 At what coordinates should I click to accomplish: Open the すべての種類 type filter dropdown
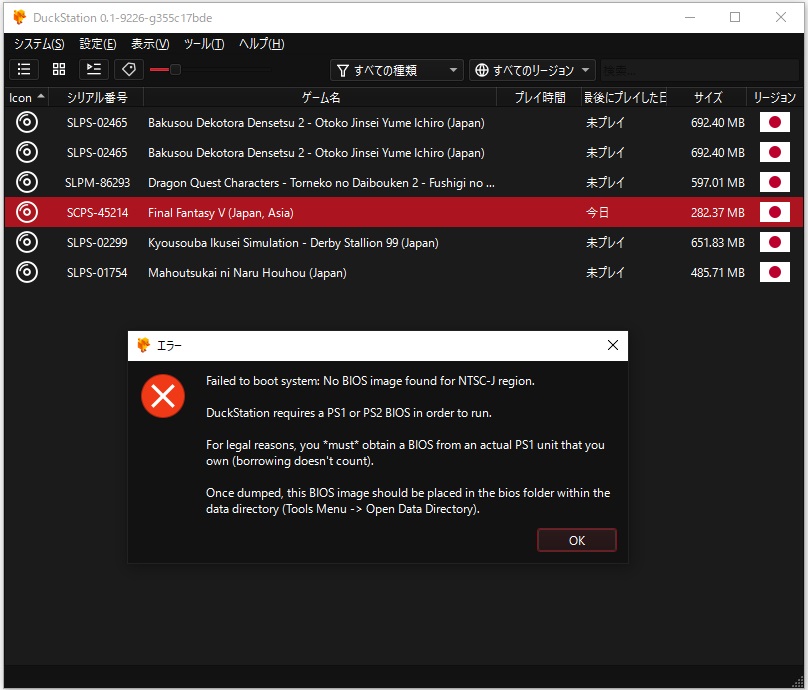396,70
